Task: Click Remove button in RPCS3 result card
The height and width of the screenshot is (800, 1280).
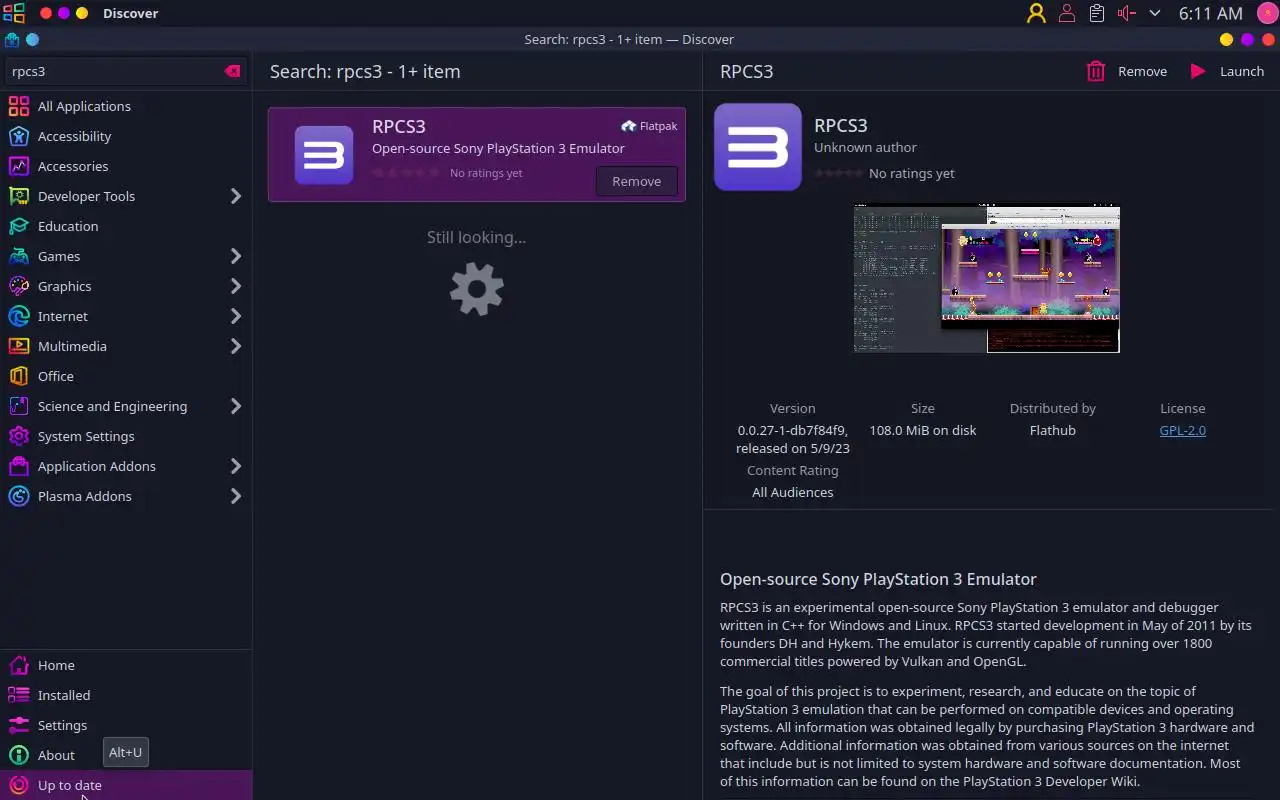Action: [x=637, y=181]
